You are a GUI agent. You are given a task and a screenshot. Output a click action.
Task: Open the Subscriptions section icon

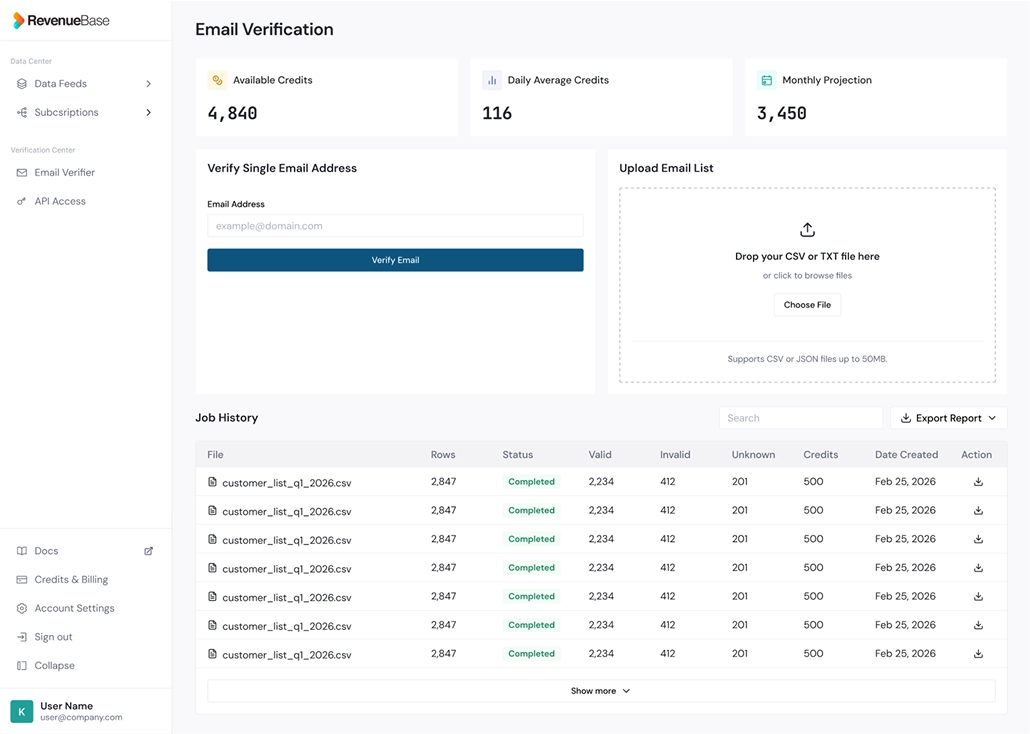click(20, 112)
